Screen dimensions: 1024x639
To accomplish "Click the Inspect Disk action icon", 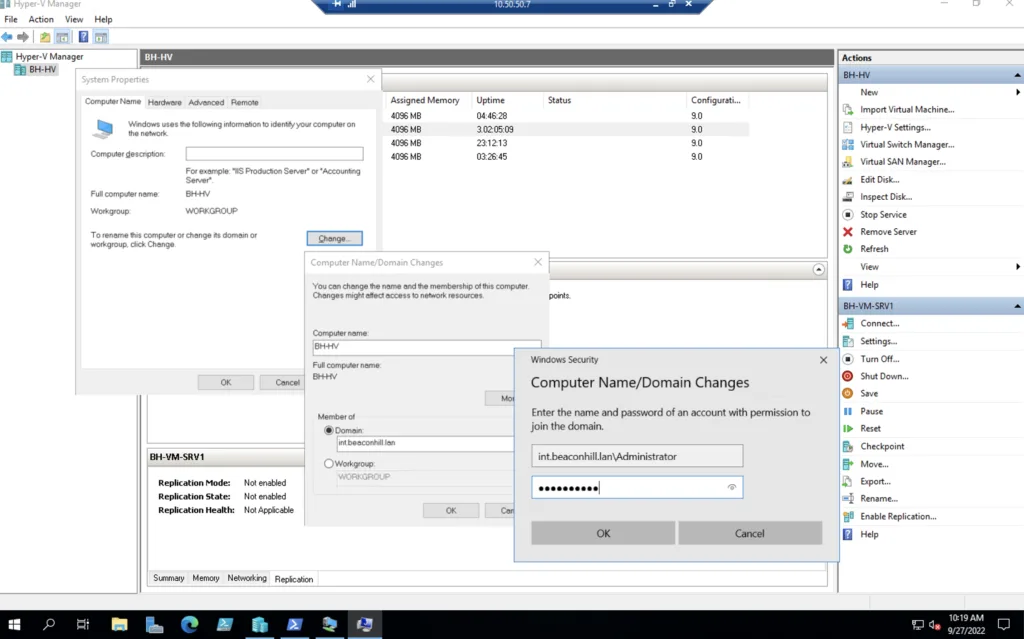I will [848, 197].
